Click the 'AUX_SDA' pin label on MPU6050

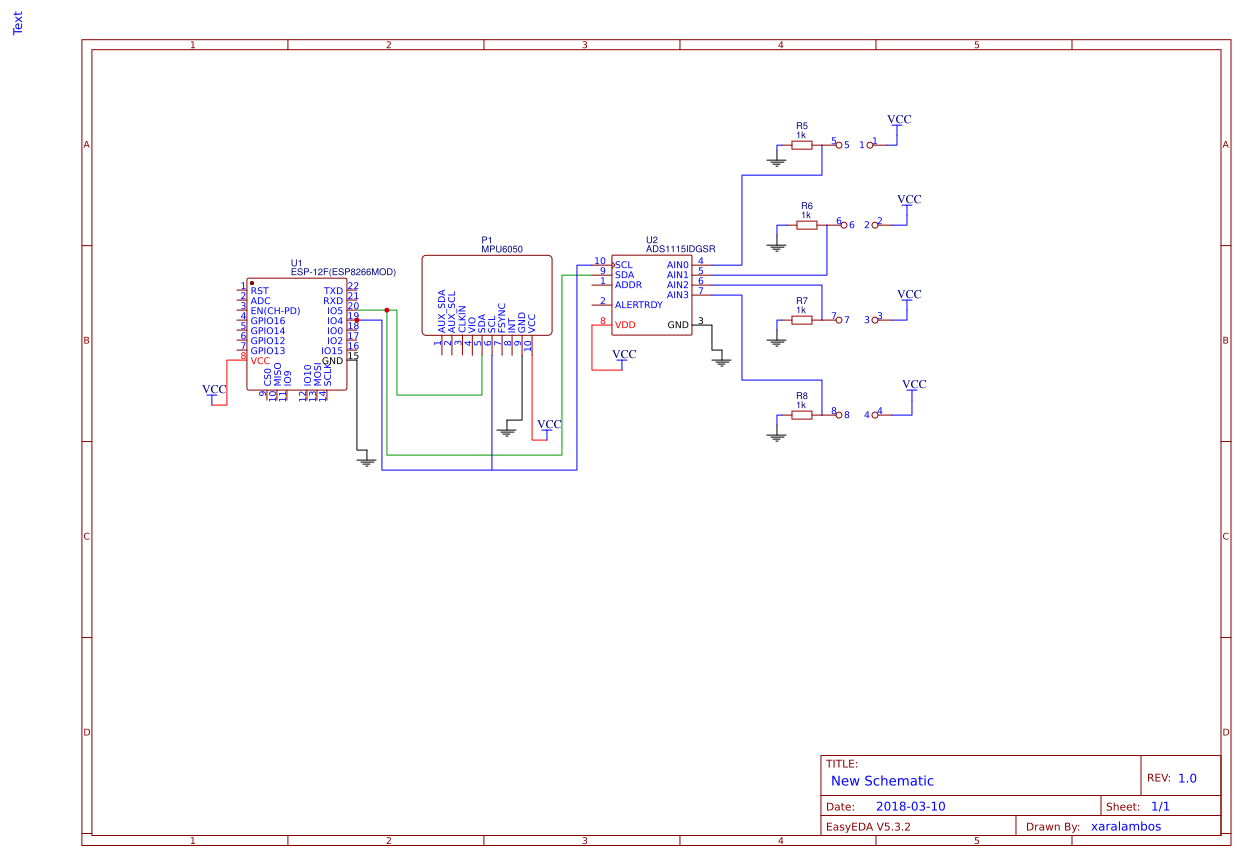point(442,311)
